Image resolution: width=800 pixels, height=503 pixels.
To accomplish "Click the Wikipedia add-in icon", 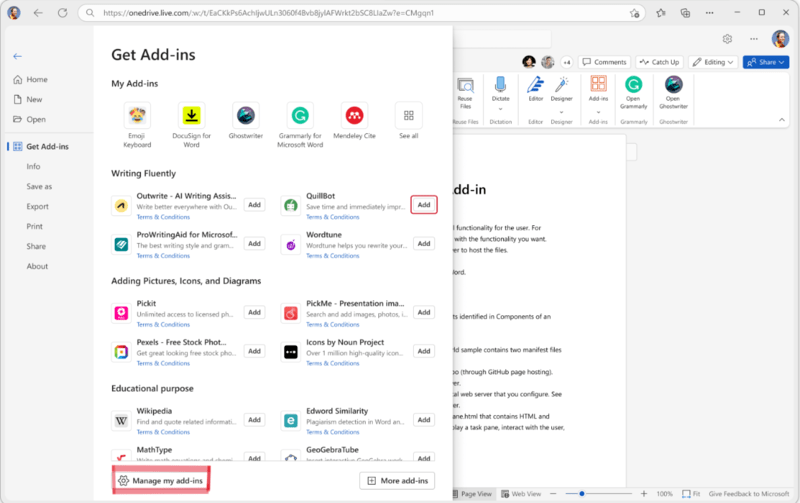I will click(x=121, y=421).
